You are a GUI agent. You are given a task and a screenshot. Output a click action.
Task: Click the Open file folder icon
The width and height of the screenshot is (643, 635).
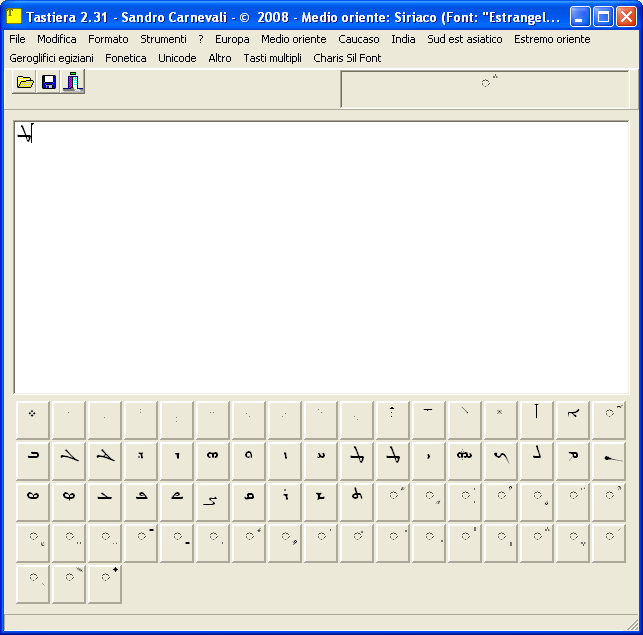point(24,82)
